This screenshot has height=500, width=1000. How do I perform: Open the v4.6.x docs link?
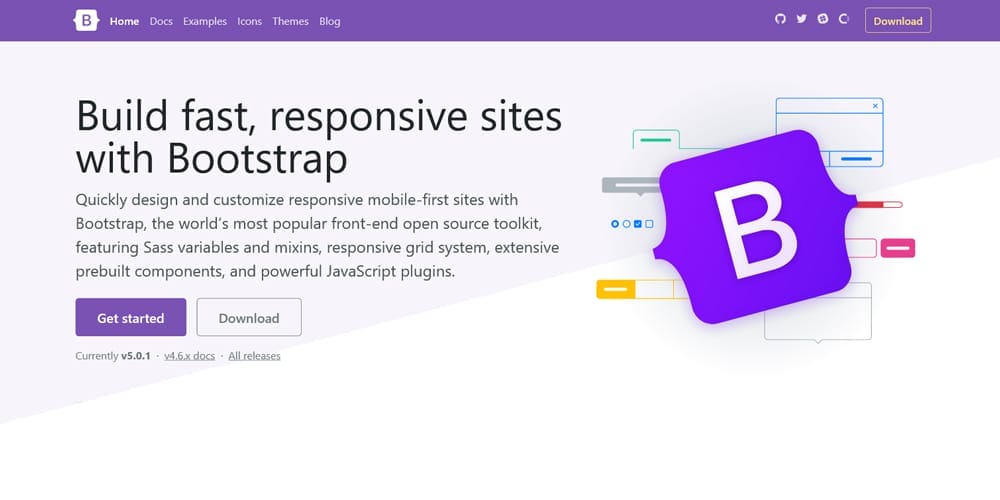click(x=189, y=356)
